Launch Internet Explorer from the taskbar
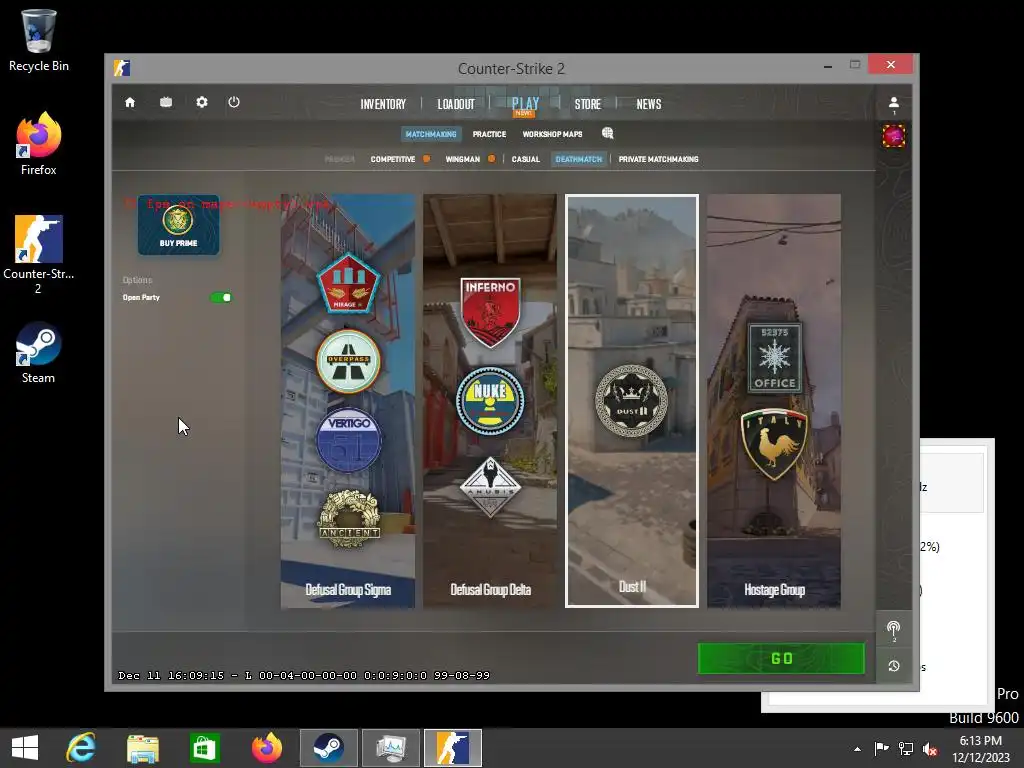The height and width of the screenshot is (768, 1024). [81, 748]
